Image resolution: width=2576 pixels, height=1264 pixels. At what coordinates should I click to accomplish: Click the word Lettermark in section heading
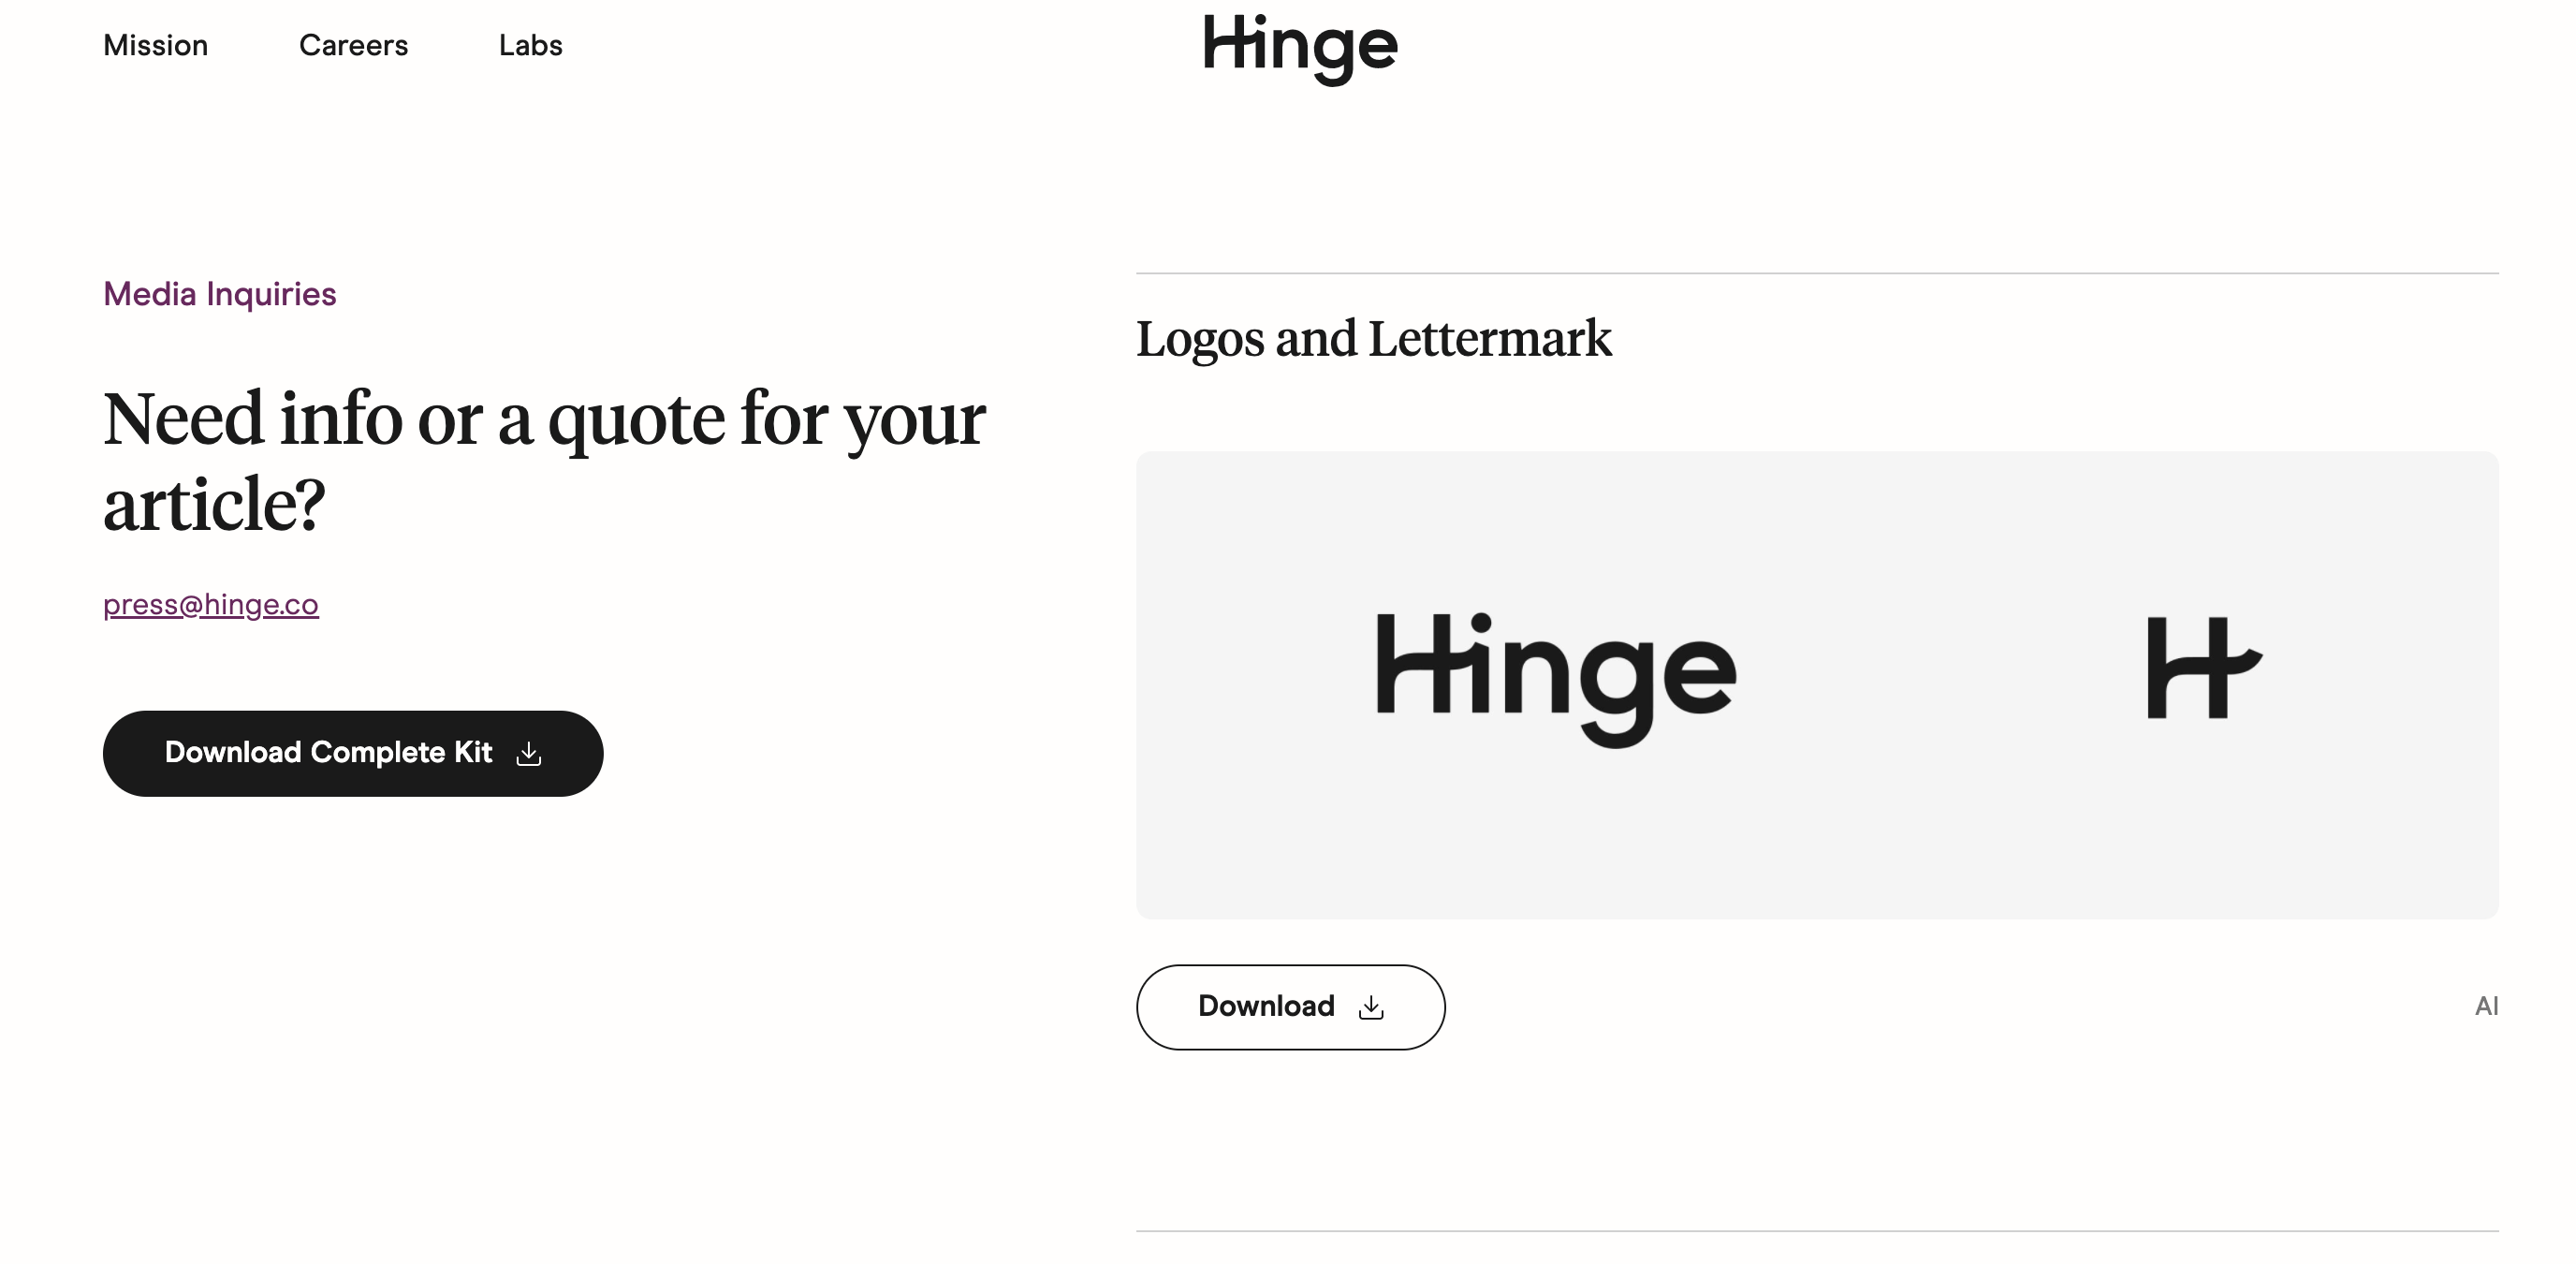[x=1489, y=339]
